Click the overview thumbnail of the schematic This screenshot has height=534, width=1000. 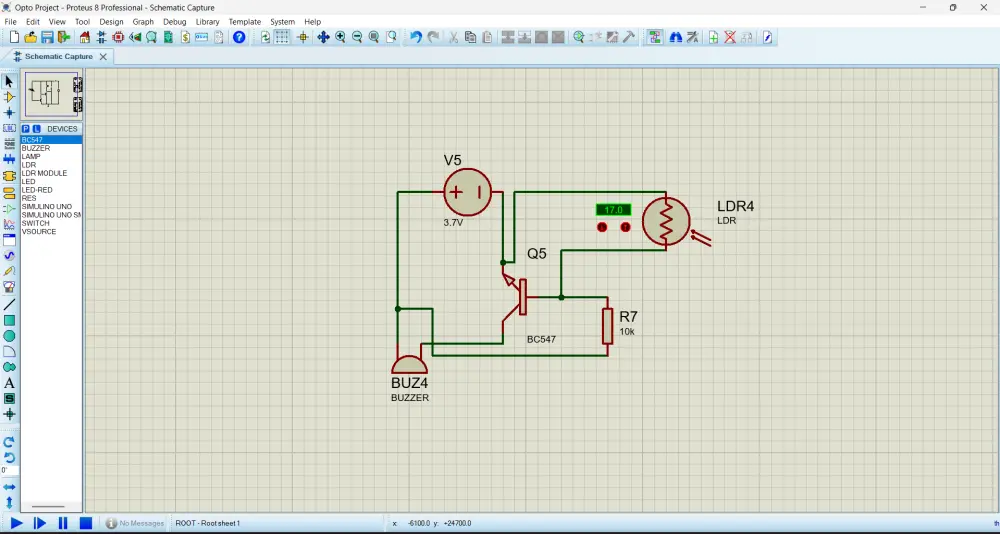point(54,95)
